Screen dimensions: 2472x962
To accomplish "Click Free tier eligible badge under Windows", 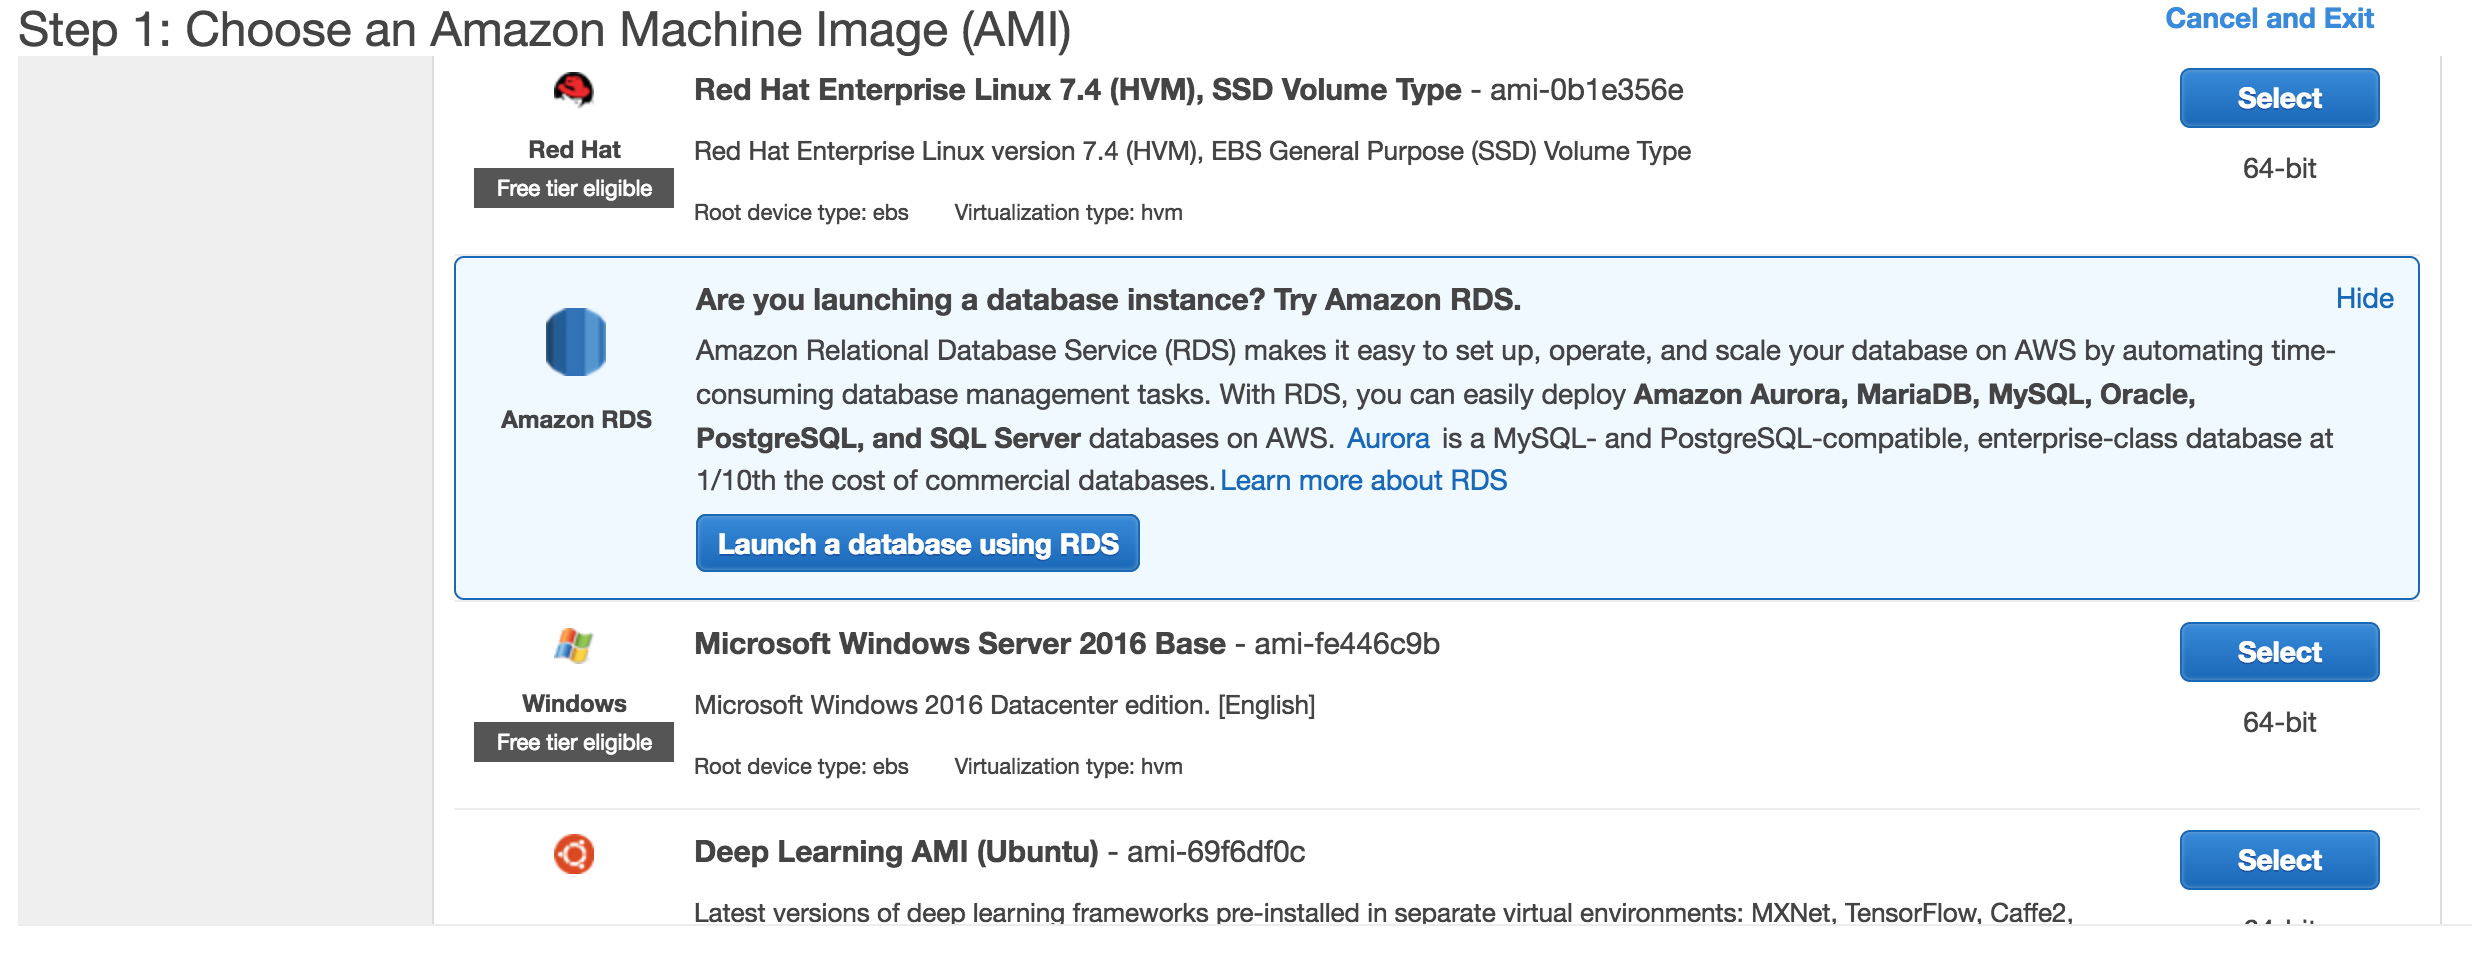I will pos(574,742).
